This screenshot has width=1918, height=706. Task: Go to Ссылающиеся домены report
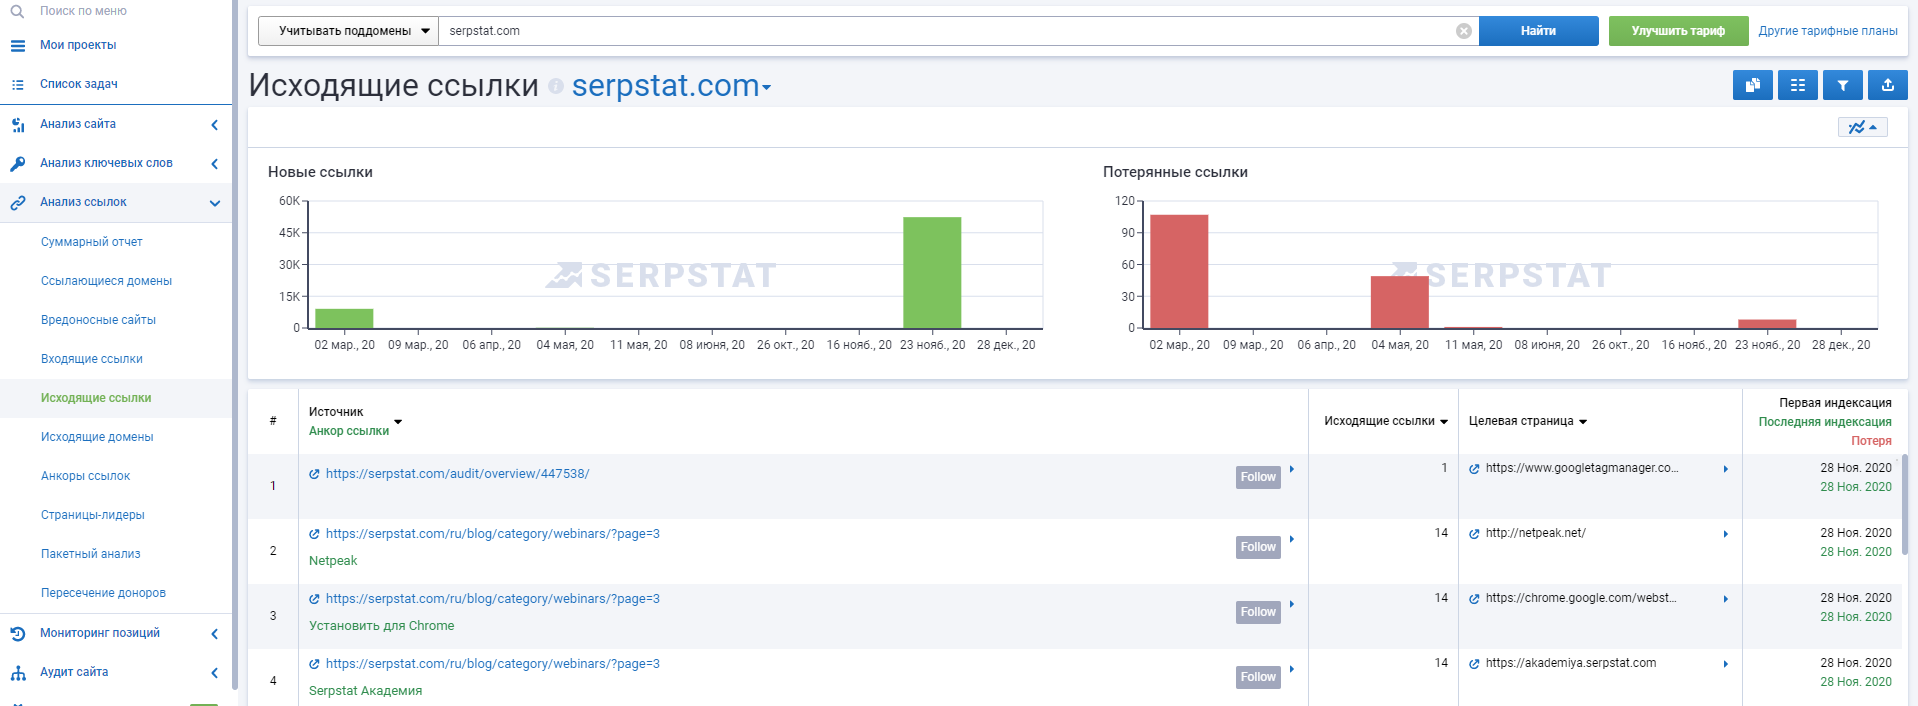106,281
